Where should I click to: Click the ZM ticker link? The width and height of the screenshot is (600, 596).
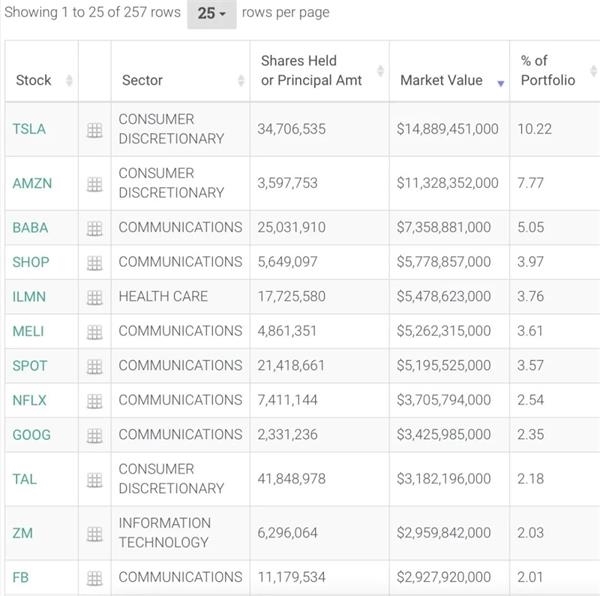coord(23,533)
